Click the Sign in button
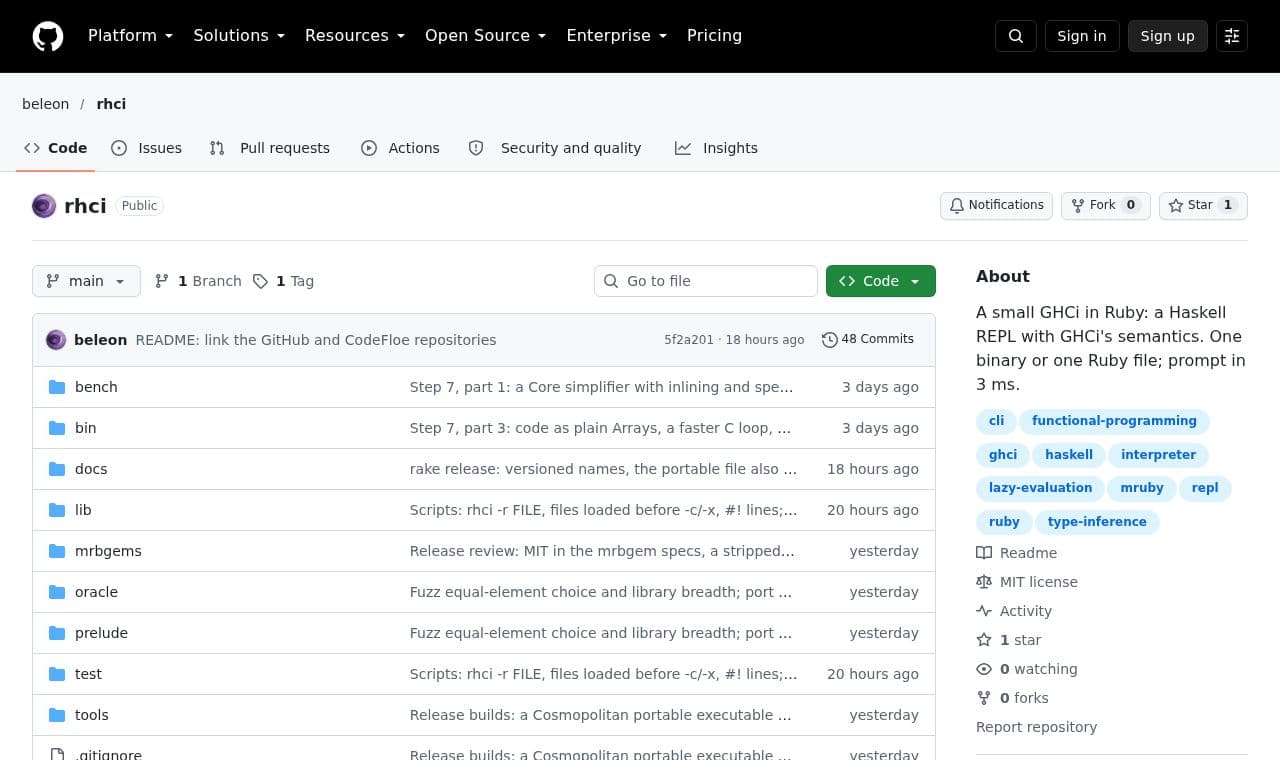Viewport: 1280px width, 760px height. coord(1082,36)
